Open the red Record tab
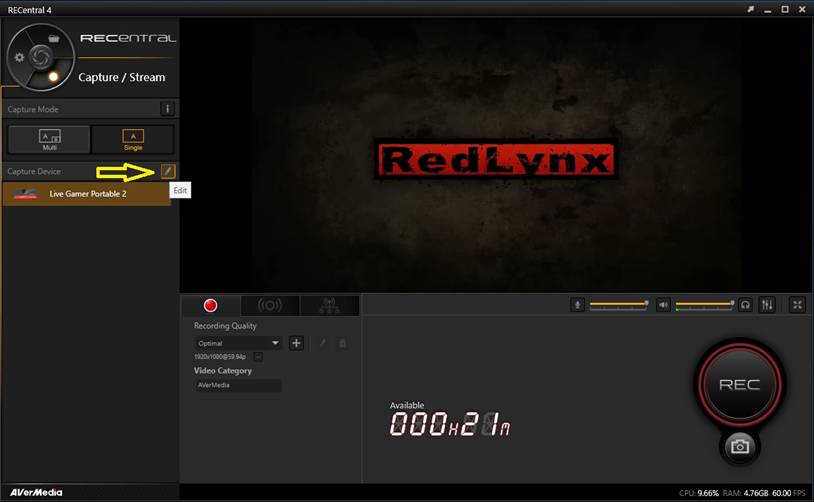Image resolution: width=814 pixels, height=502 pixels. click(210, 305)
